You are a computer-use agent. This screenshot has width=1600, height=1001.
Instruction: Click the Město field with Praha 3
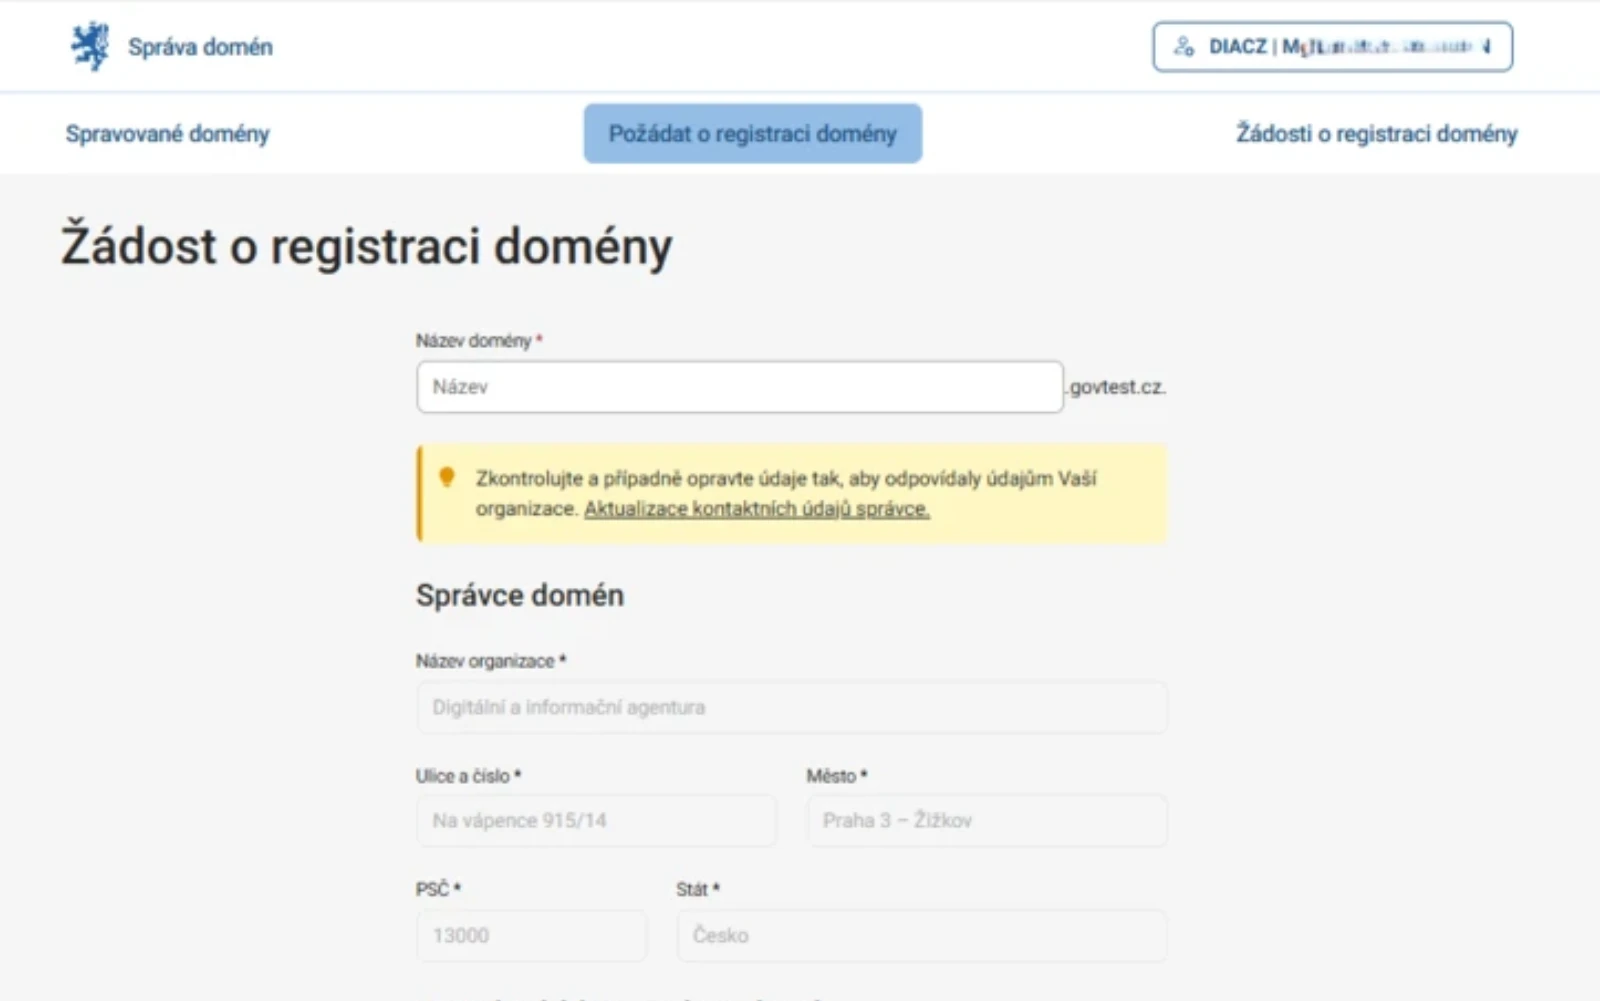tap(986, 821)
